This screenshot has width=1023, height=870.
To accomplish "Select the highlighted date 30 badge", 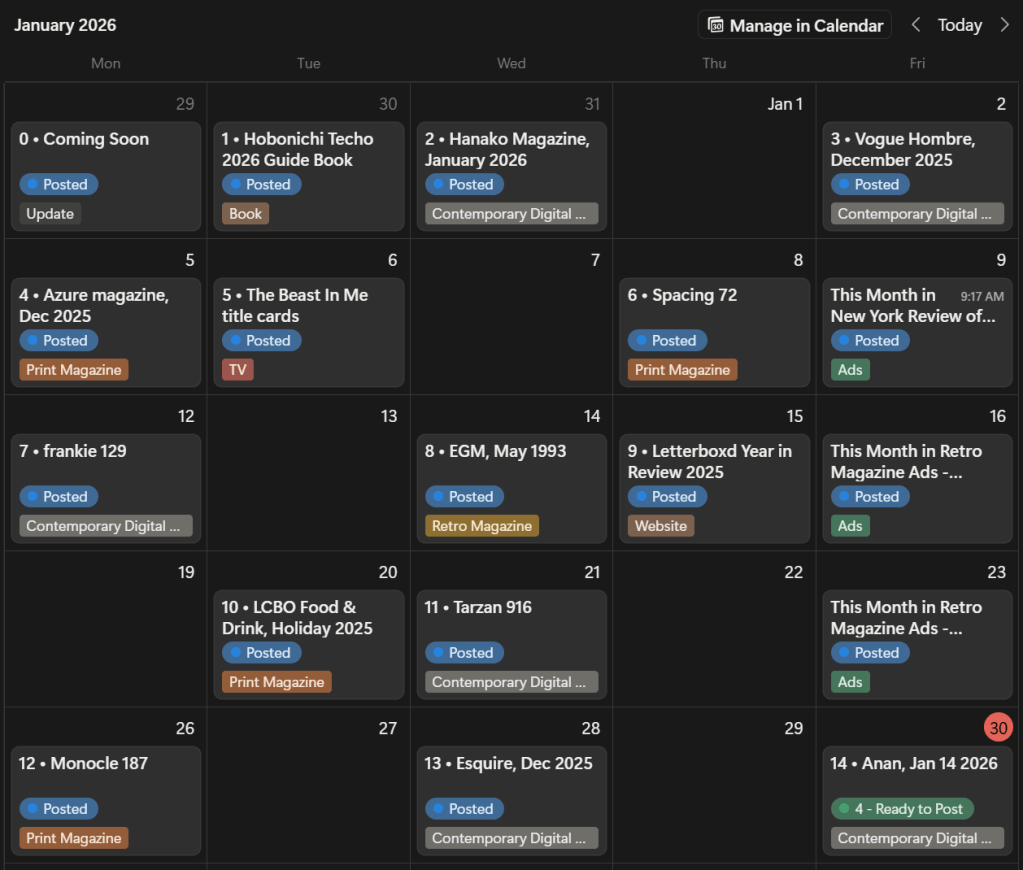I will coord(997,728).
